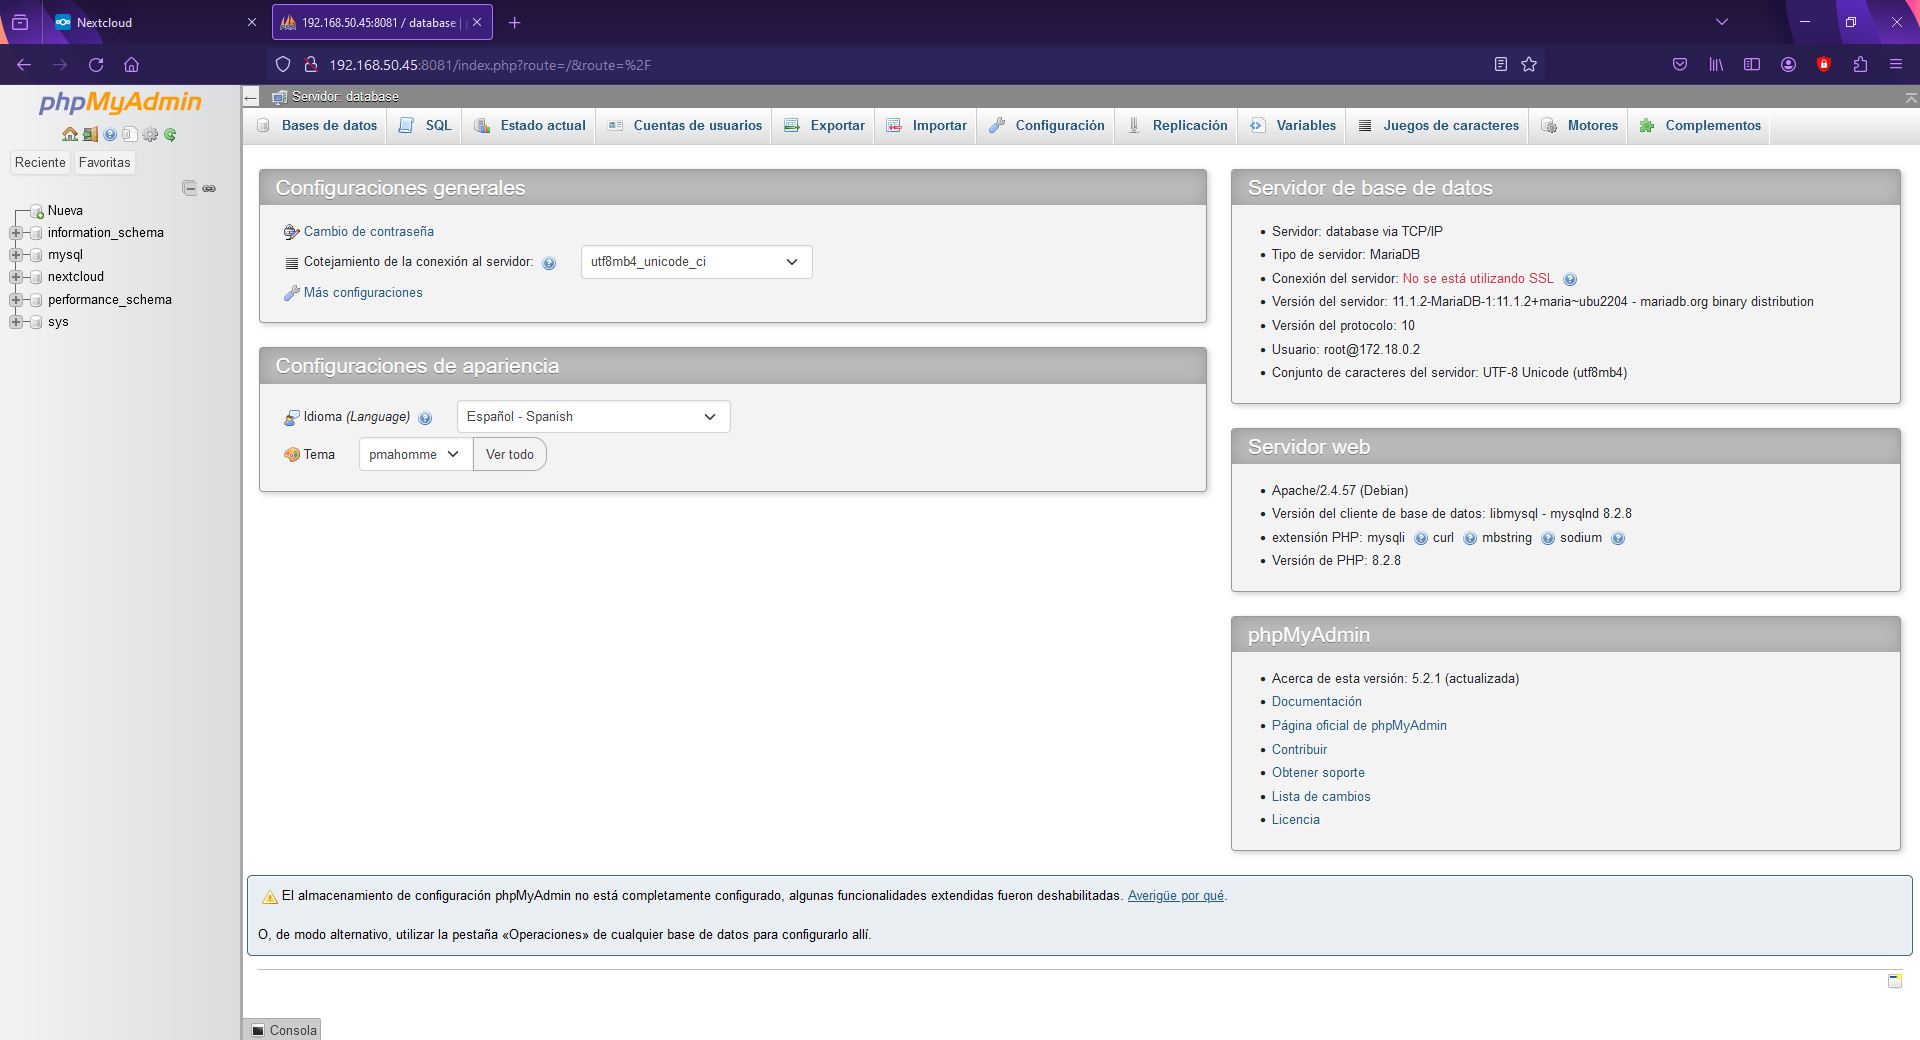Click the browser address bar URL
The width and height of the screenshot is (1920, 1040).
(x=490, y=65)
